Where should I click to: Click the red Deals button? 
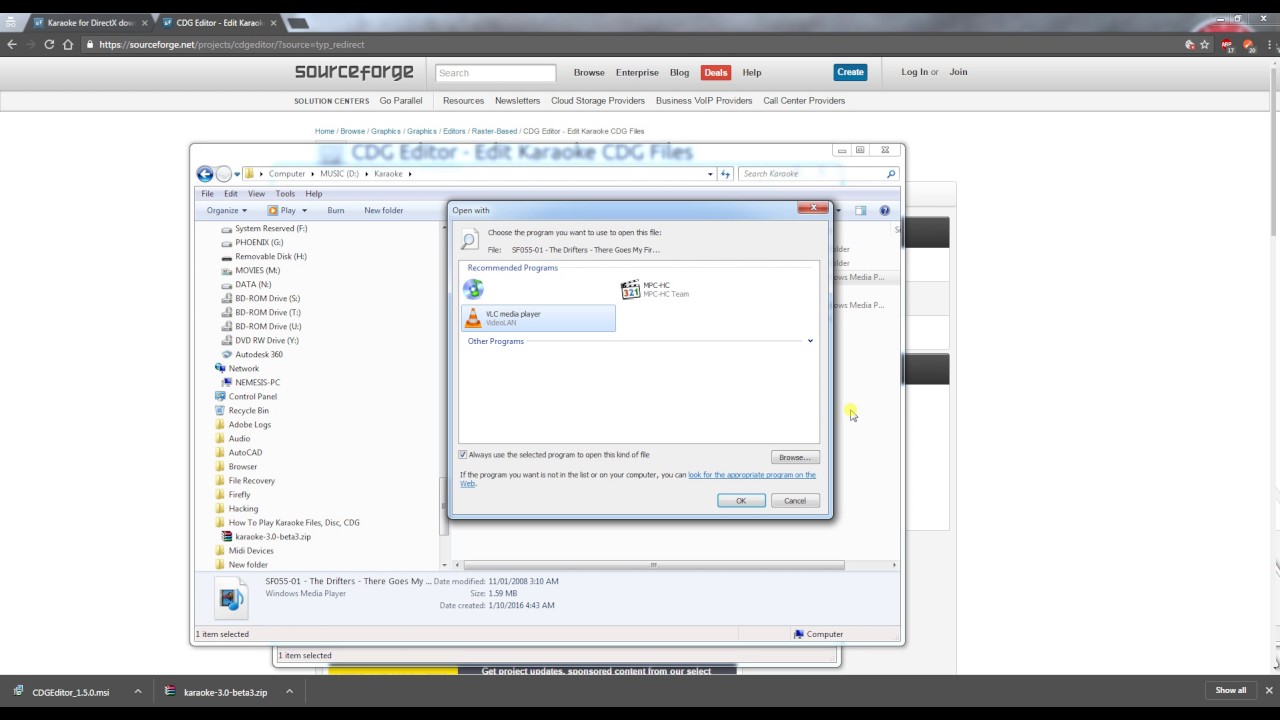[x=716, y=73]
